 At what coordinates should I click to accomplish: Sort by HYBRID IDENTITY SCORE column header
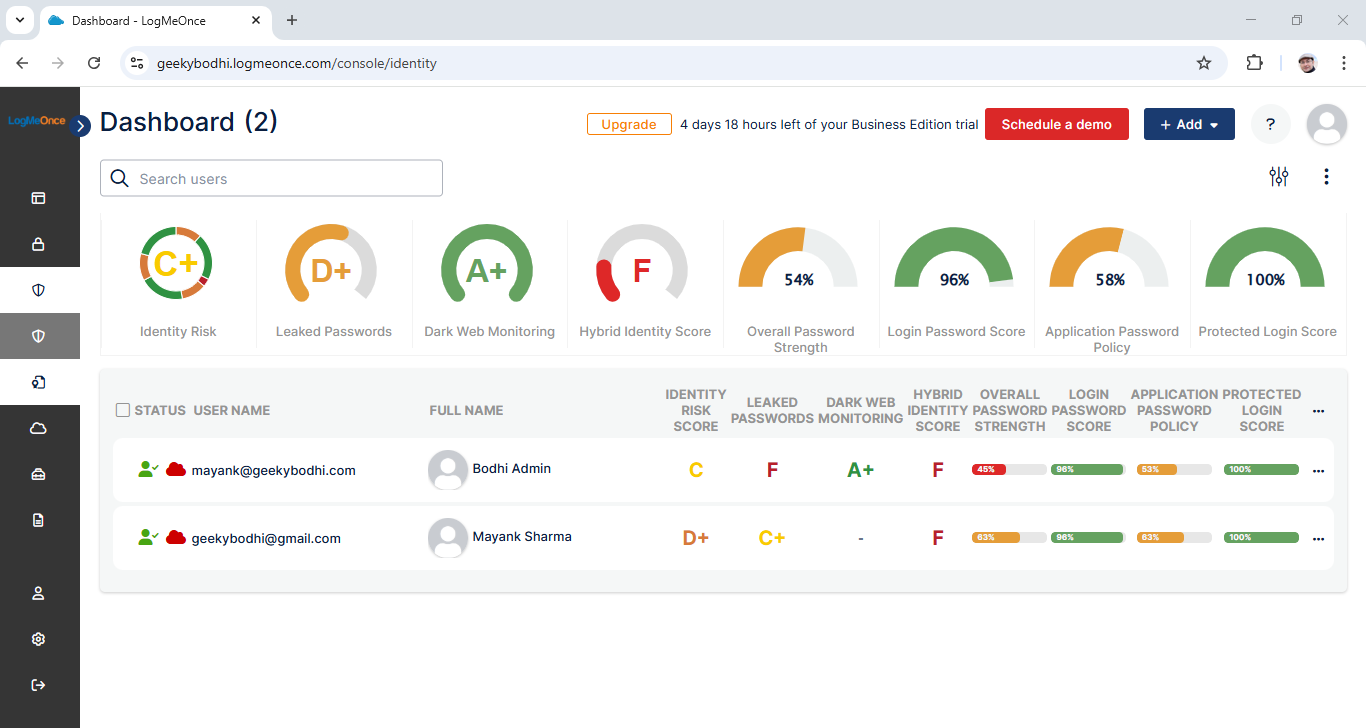[938, 410]
